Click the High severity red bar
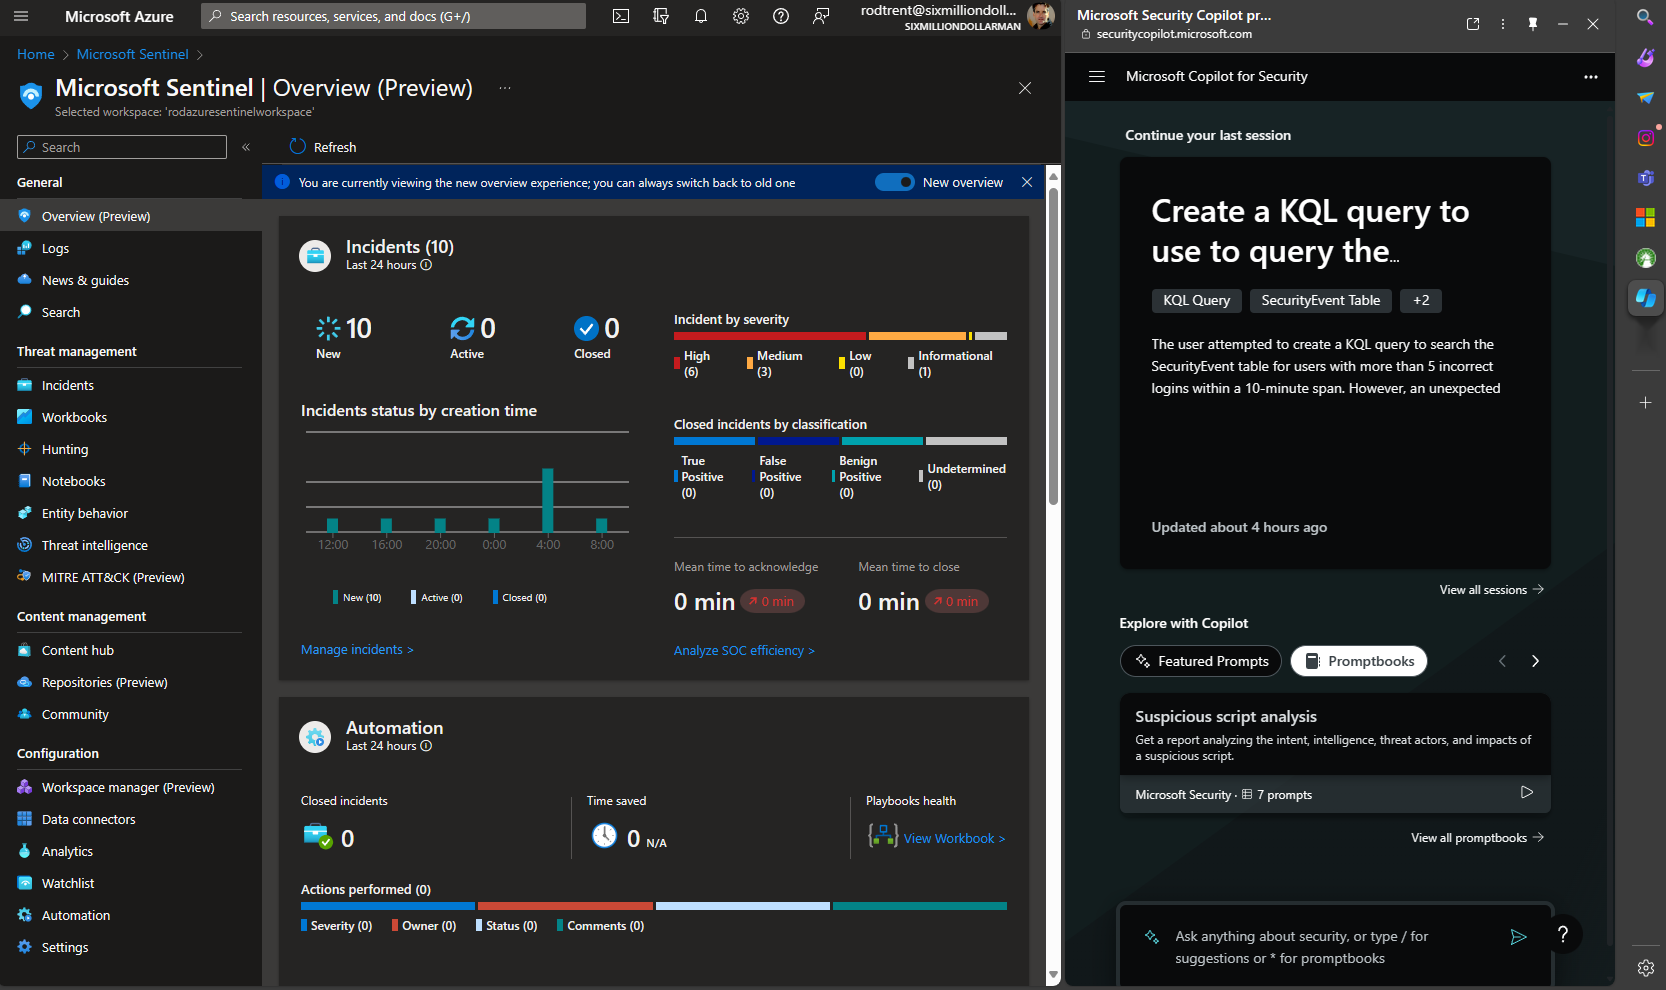 pyautogui.click(x=770, y=336)
